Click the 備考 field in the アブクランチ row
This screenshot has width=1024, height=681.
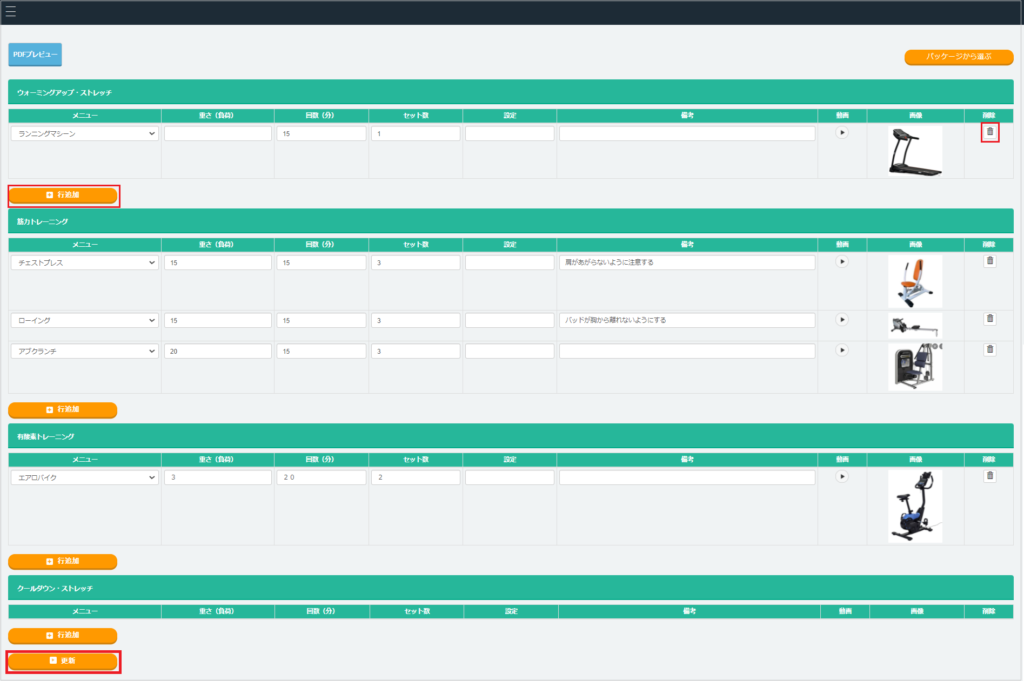point(687,351)
